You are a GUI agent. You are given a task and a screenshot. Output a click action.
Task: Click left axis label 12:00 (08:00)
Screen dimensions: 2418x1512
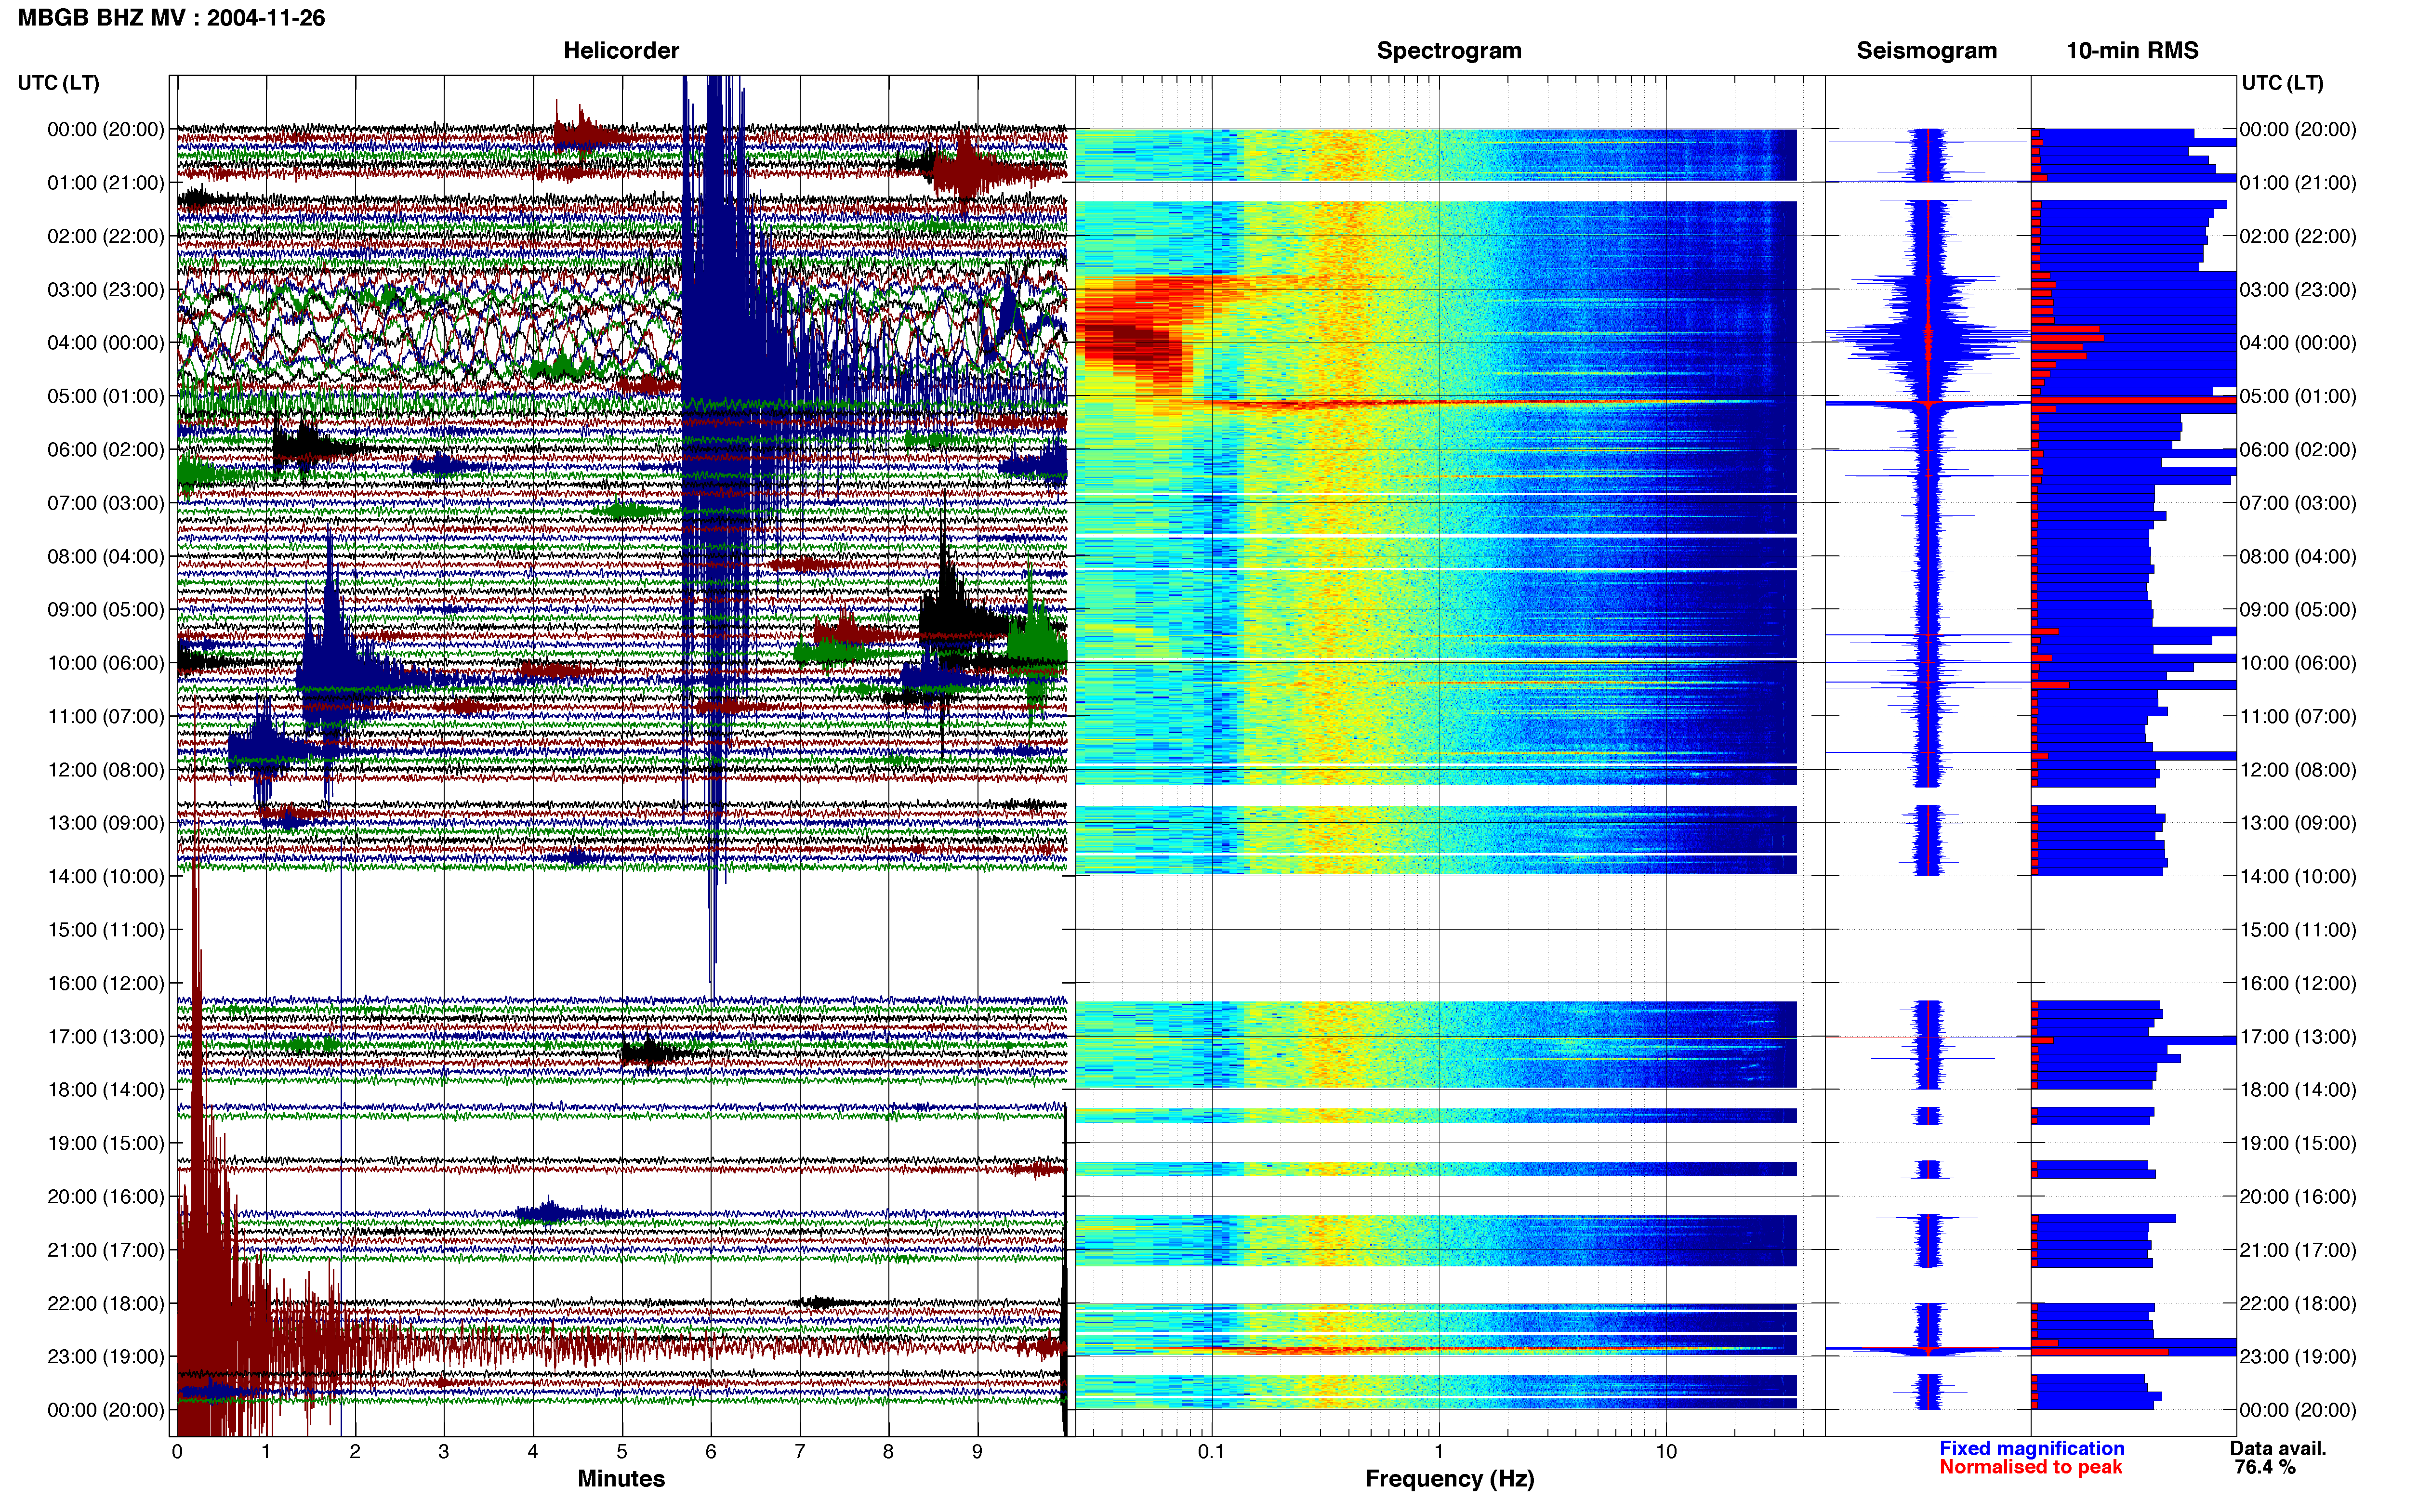coord(106,770)
